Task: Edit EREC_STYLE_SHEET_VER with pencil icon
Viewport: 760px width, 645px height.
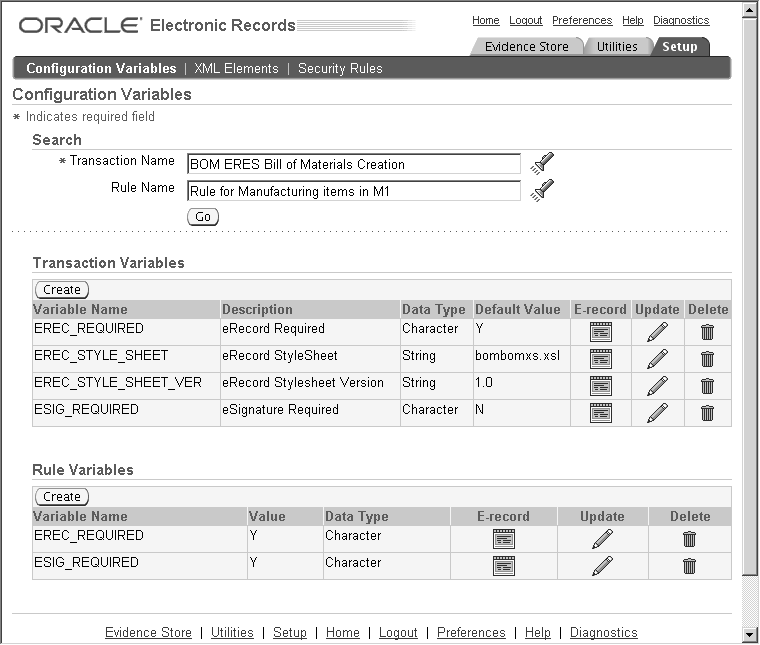Action: pyautogui.click(x=657, y=386)
